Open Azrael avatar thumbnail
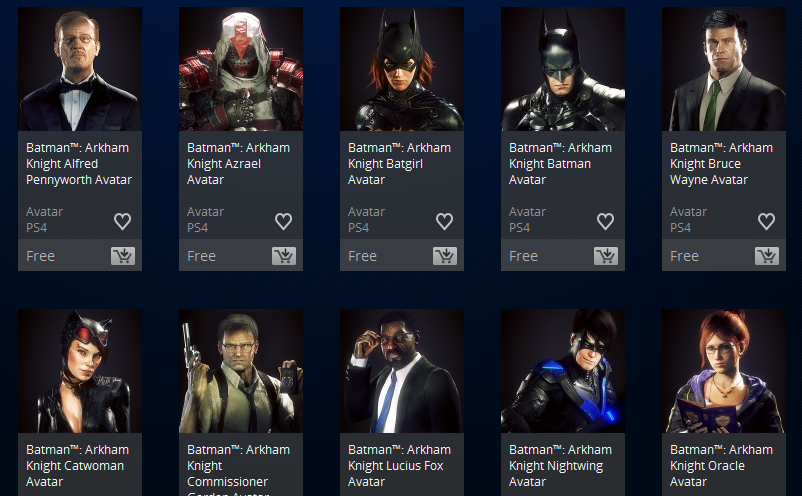This screenshot has height=496, width=802. coord(241,69)
